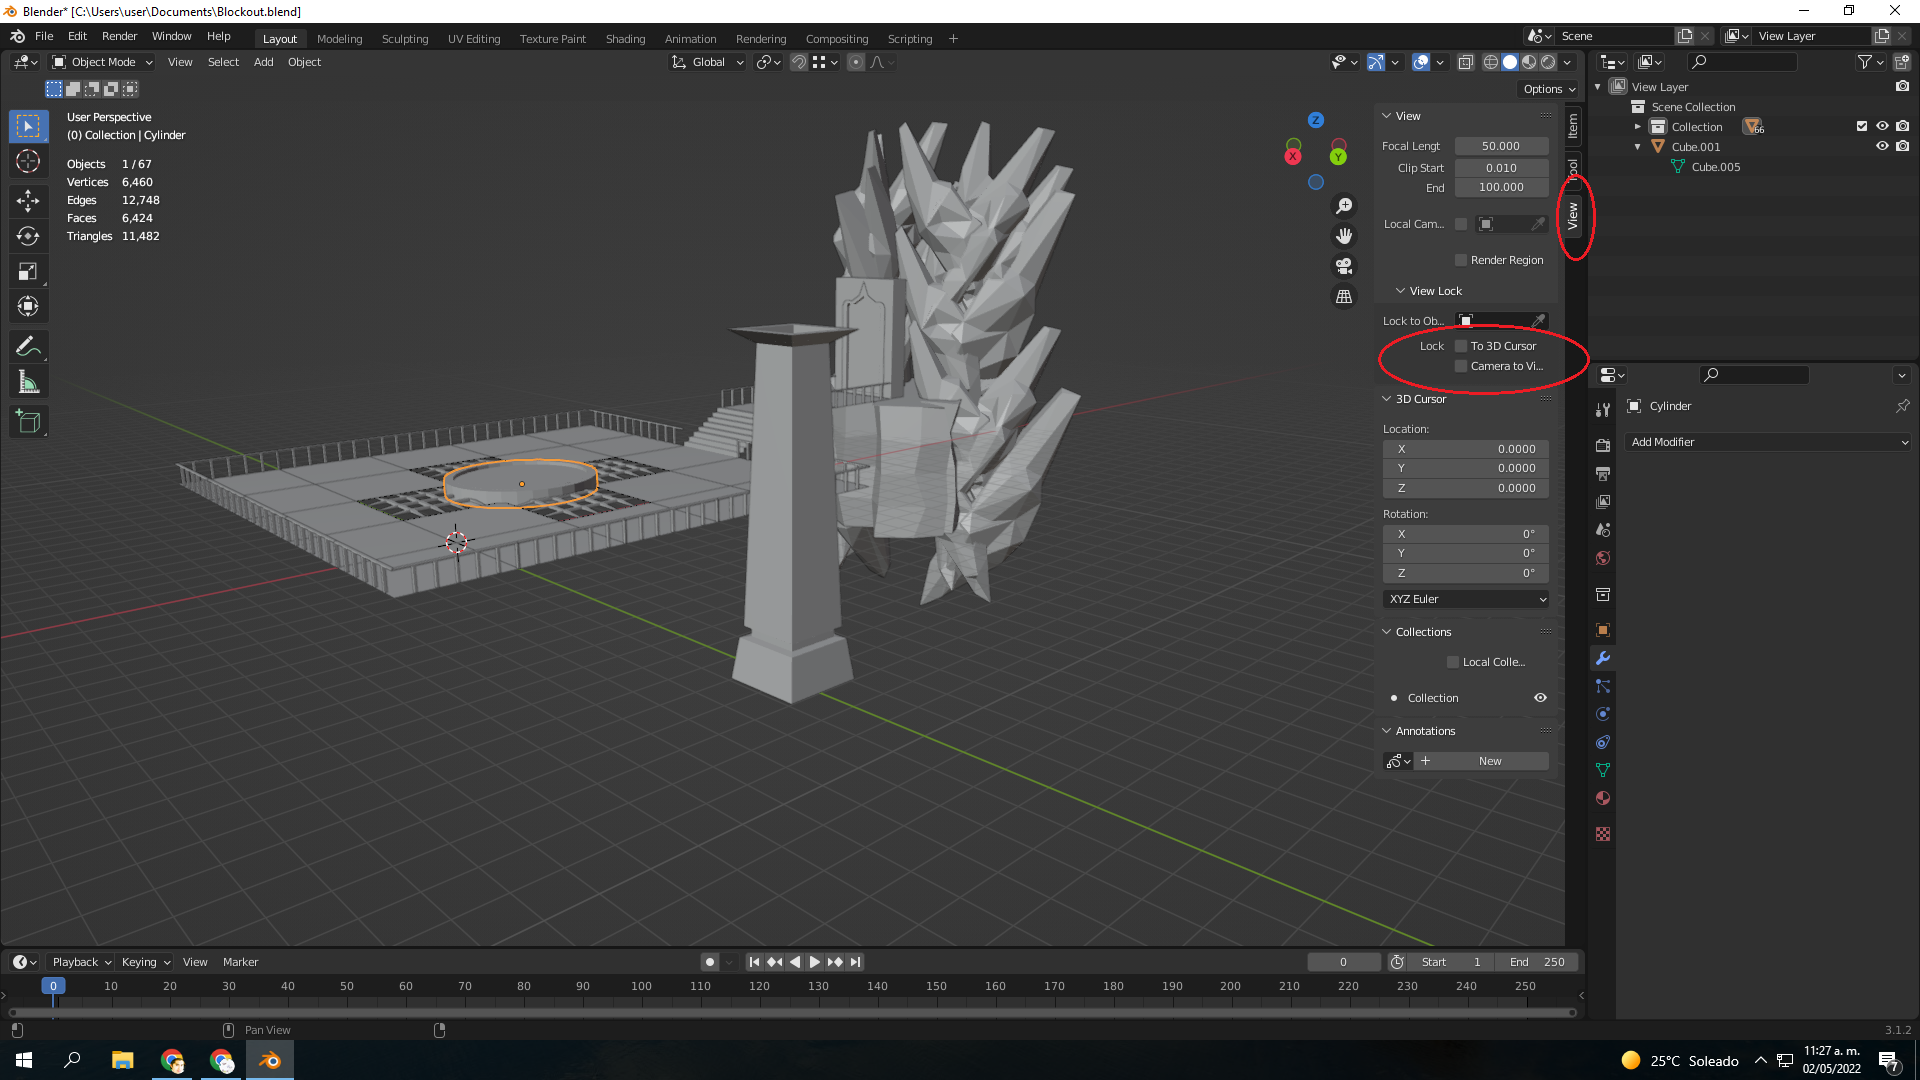This screenshot has height=1080, width=1920.
Task: Open the Render menu
Action: pyautogui.click(x=119, y=36)
